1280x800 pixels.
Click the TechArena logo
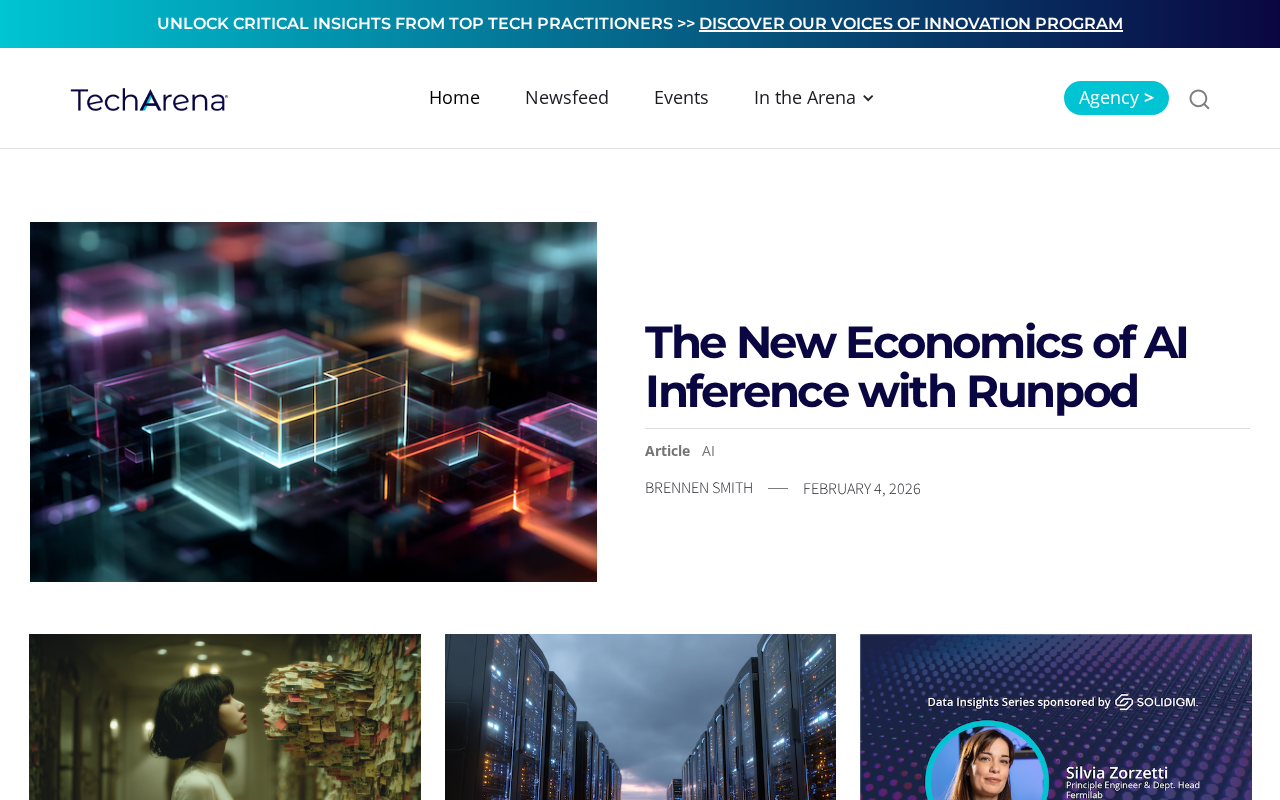149,99
